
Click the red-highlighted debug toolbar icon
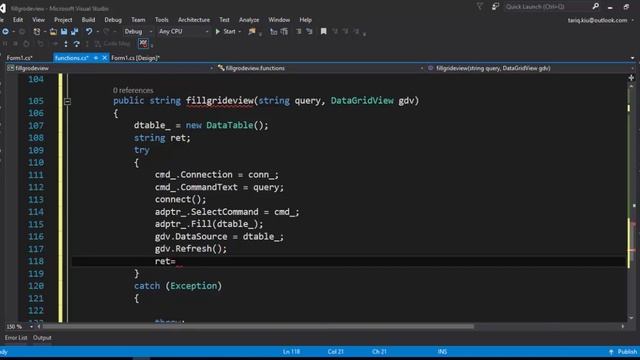(x=143, y=43)
